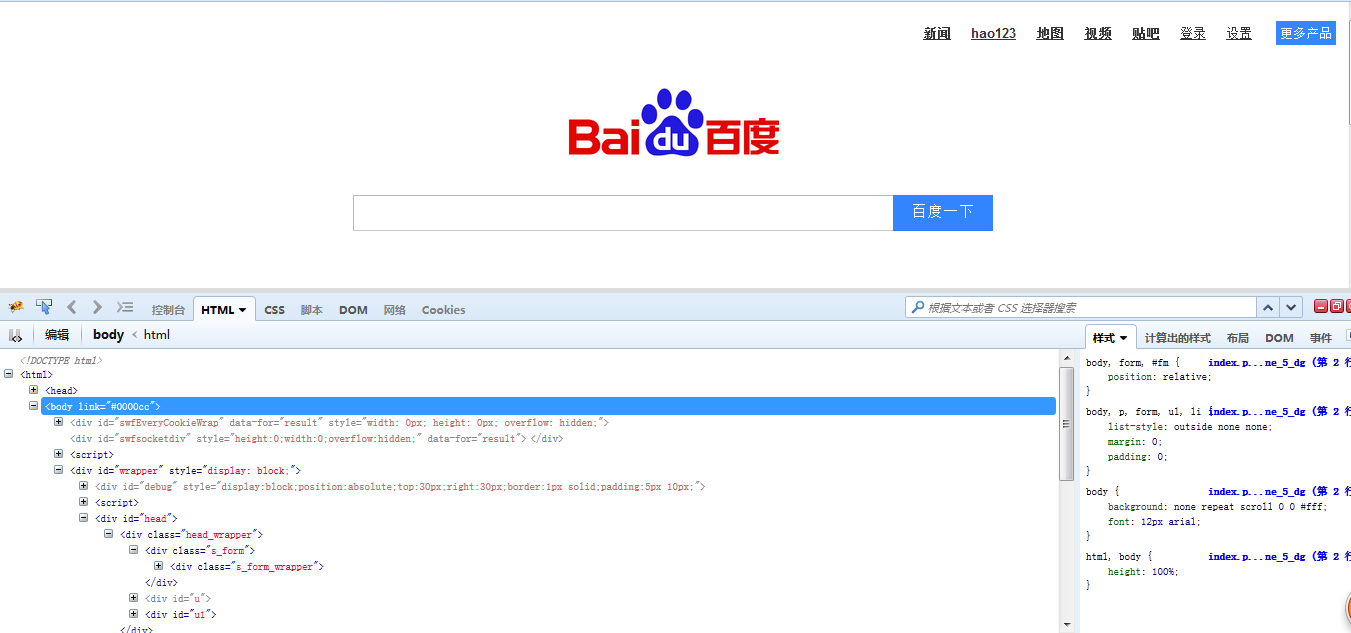Screen dimensions: 1351x633
Task: Click the "position: relative;" style declaration
Action: [x=1159, y=377]
